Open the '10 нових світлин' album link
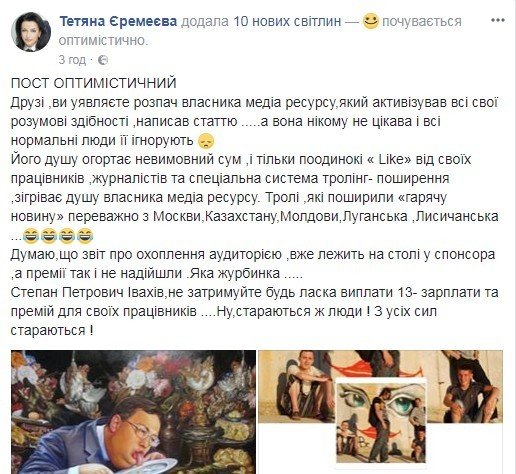 click(287, 21)
